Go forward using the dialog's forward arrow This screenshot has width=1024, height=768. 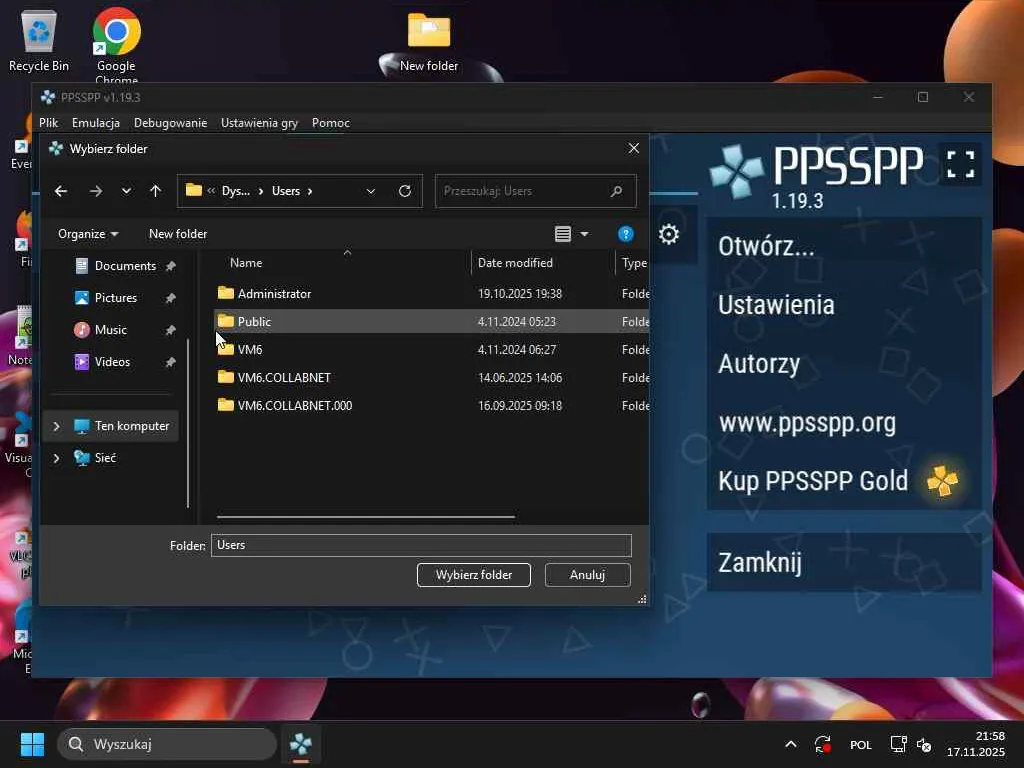coord(95,191)
